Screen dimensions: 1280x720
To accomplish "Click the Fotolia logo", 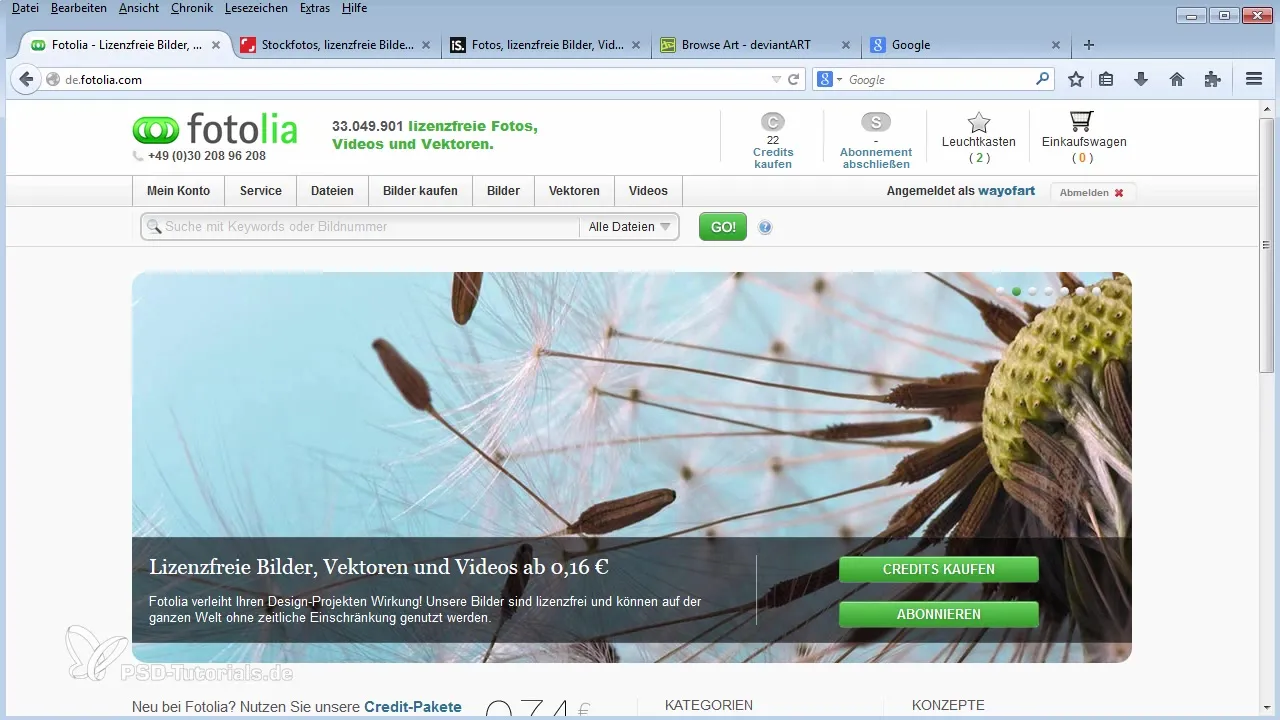I will click(x=215, y=130).
